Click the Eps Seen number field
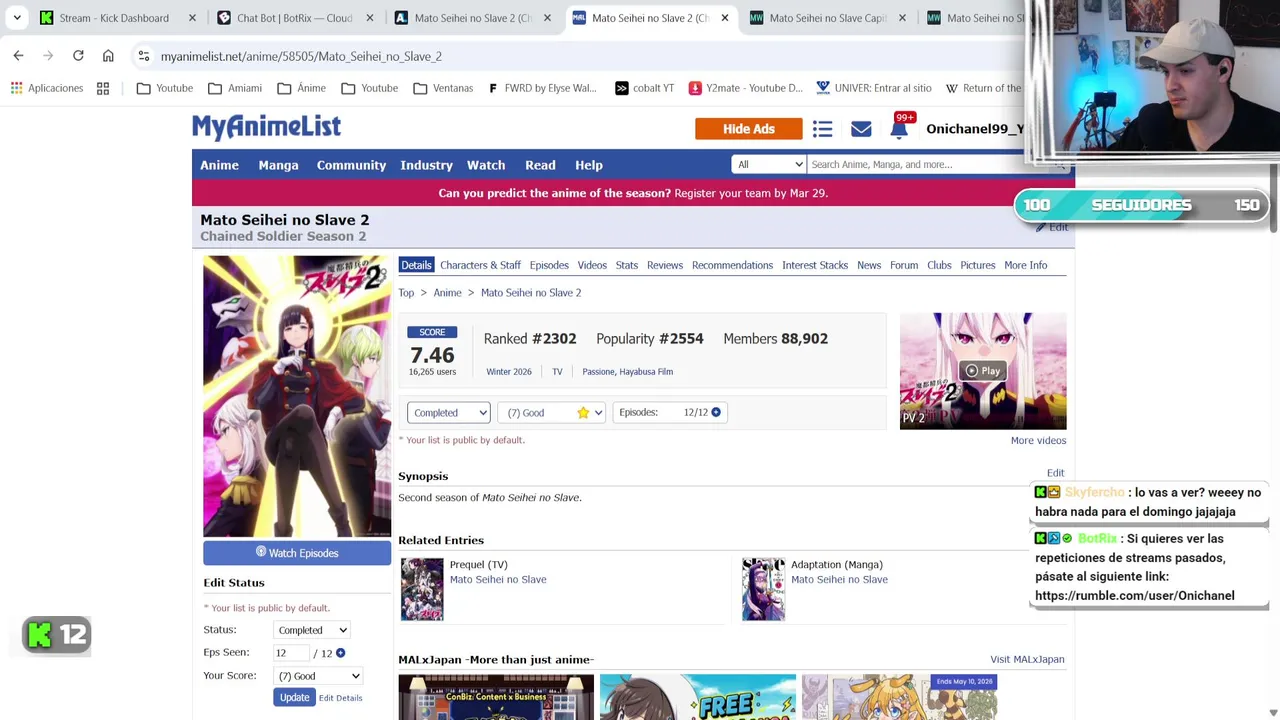Screen dimensions: 1280x720 pyautogui.click(x=291, y=653)
